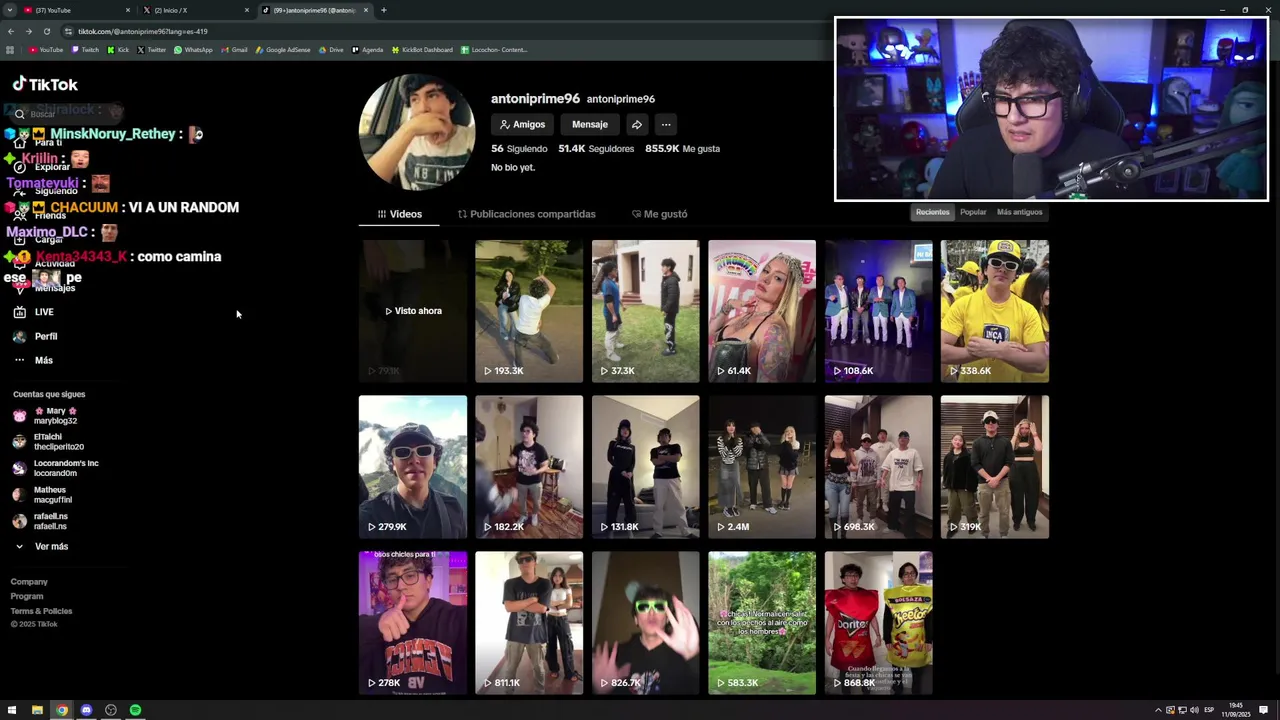1280x720 pixels.
Task: Click the Amigos button
Action: 523,125
